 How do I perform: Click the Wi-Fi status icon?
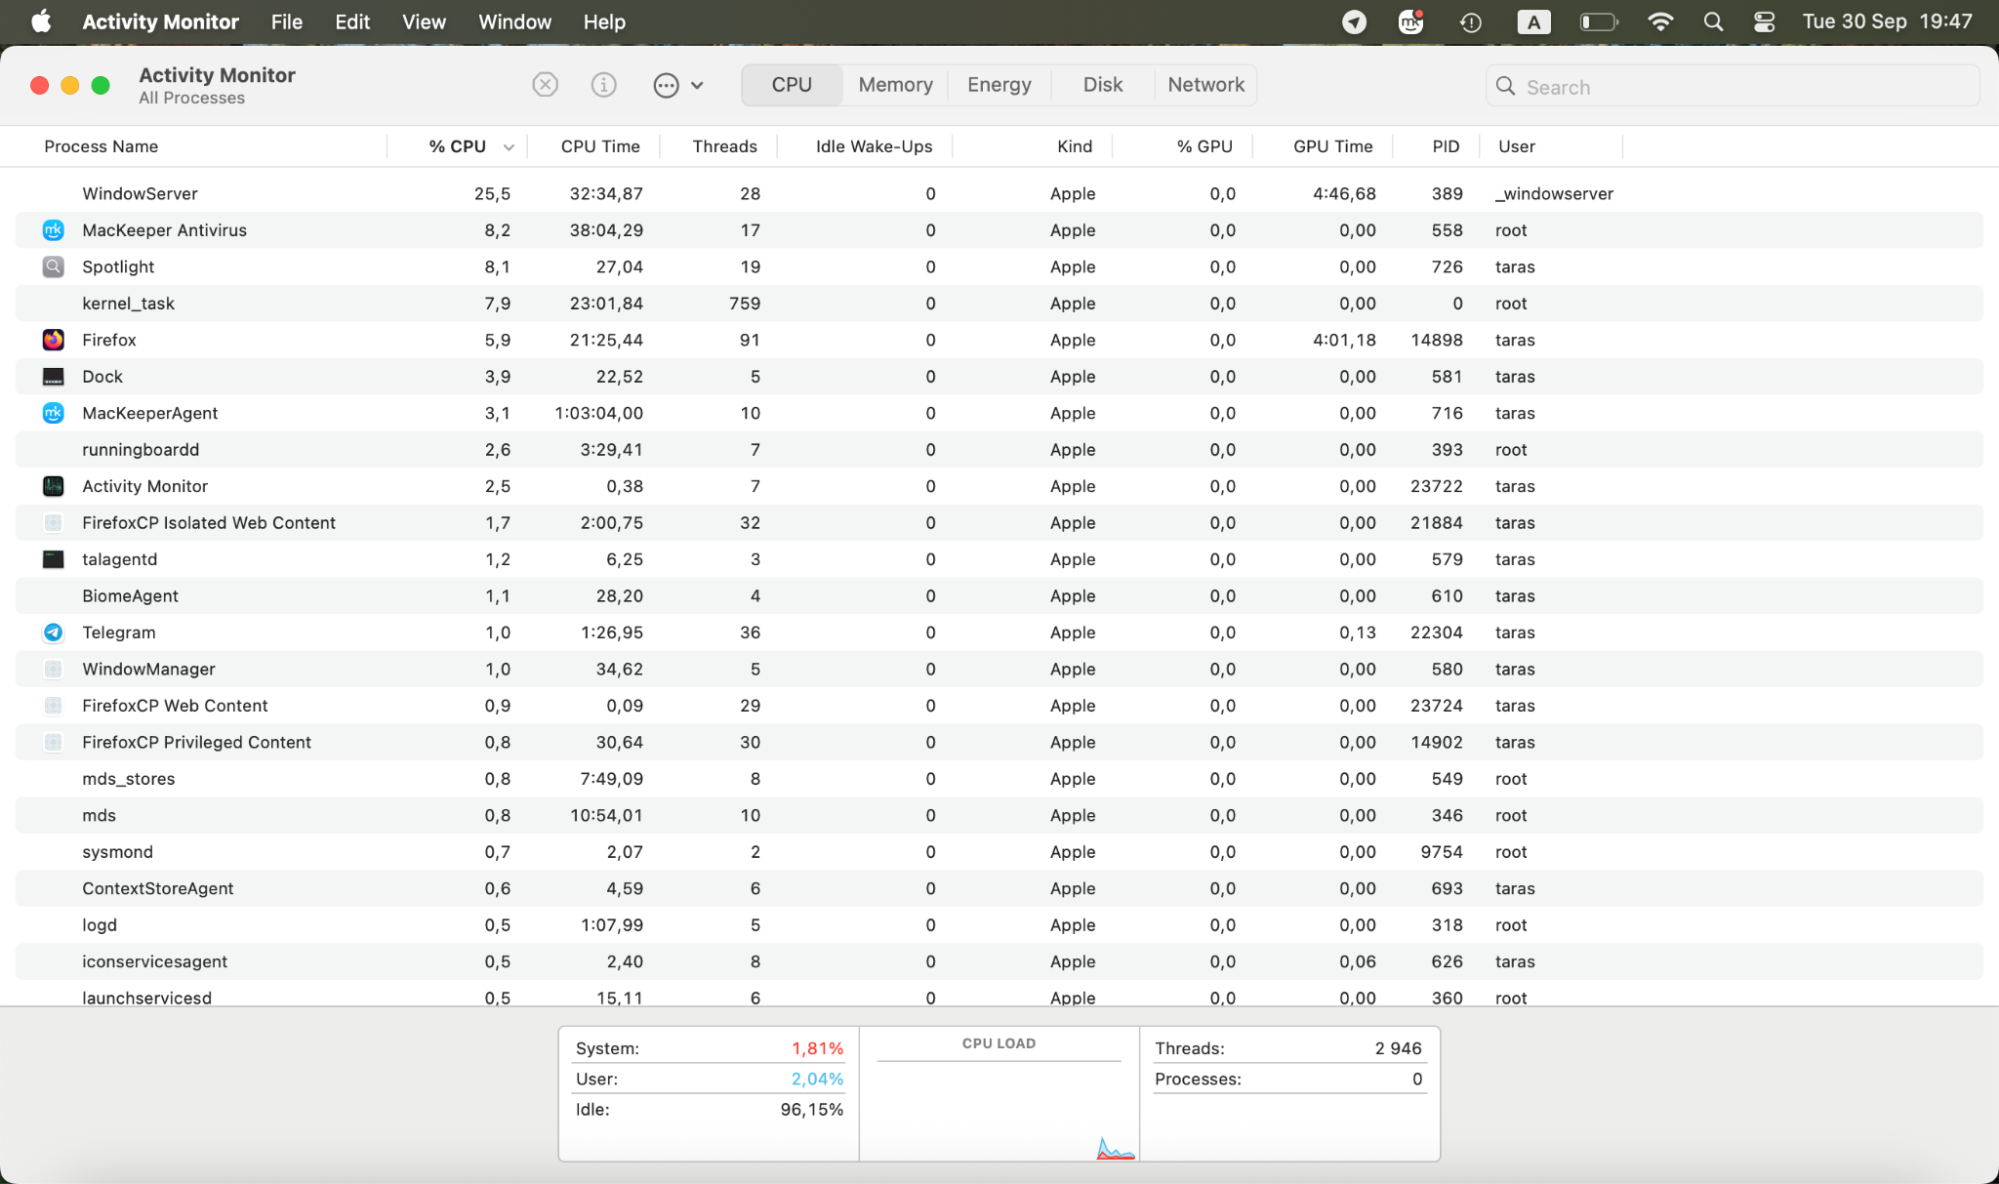[x=1660, y=21]
